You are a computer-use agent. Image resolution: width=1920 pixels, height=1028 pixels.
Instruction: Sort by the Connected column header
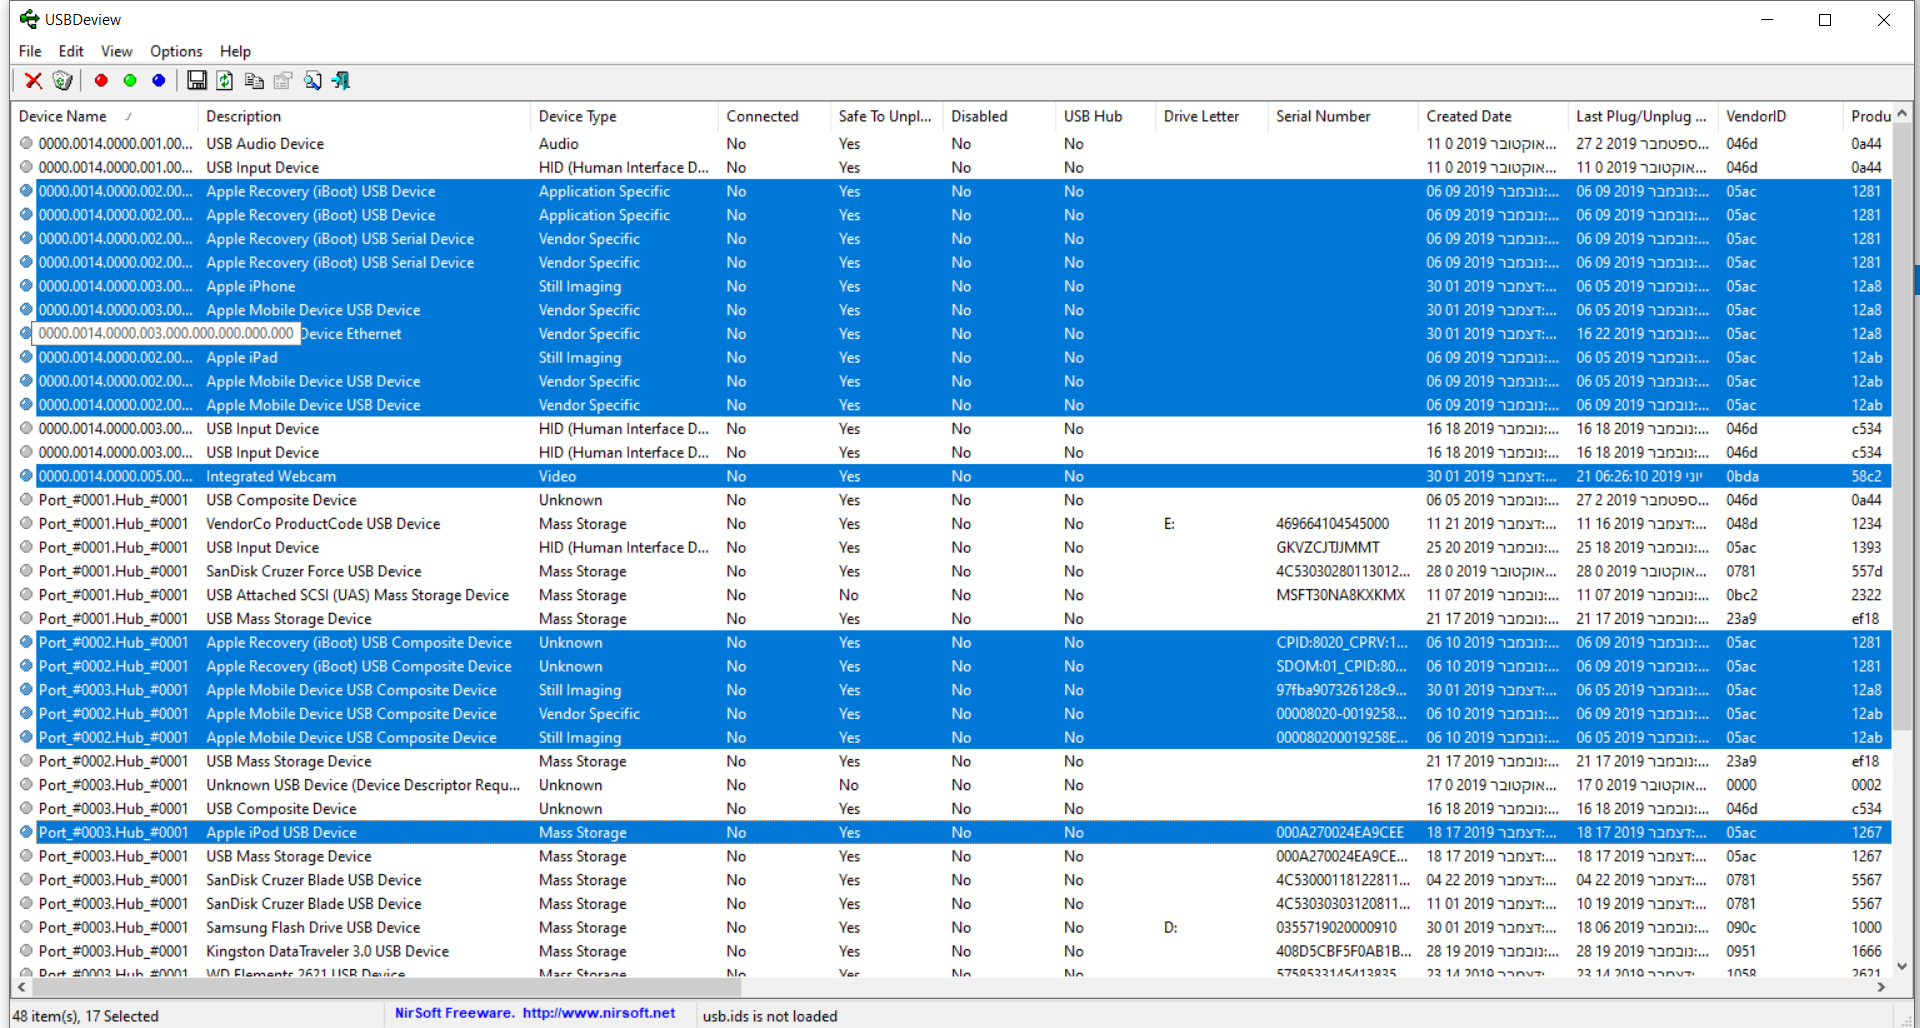click(774, 116)
